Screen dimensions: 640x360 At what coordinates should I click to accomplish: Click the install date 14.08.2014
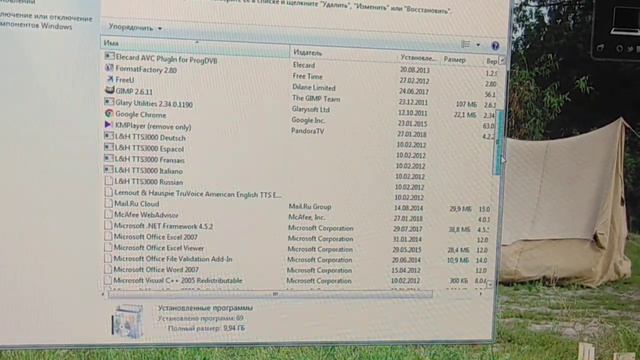coord(408,208)
